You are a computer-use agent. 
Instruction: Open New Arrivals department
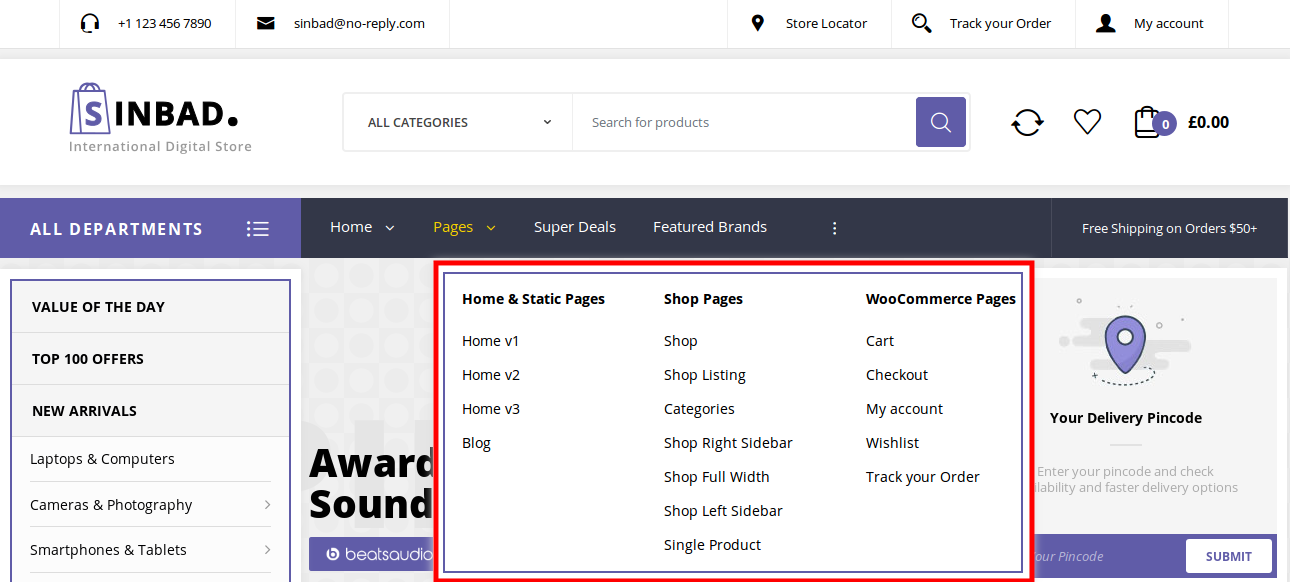pos(150,411)
